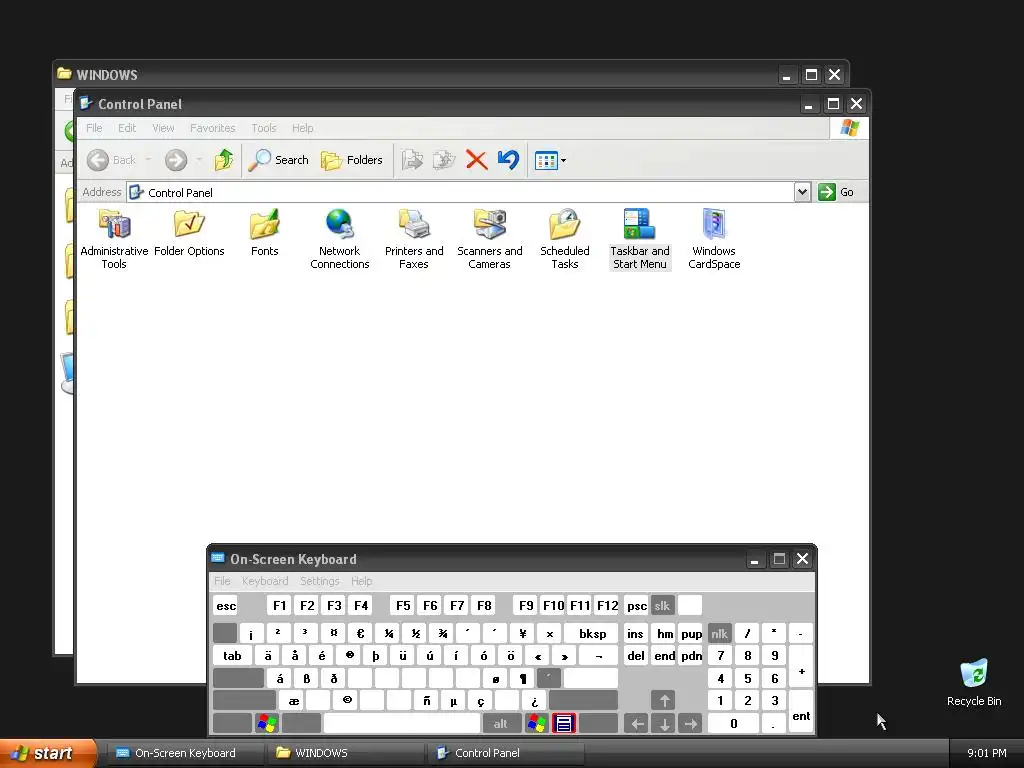Viewport: 1024px width, 768px height.
Task: Click the red Delete toolbar icon
Action: click(477, 160)
